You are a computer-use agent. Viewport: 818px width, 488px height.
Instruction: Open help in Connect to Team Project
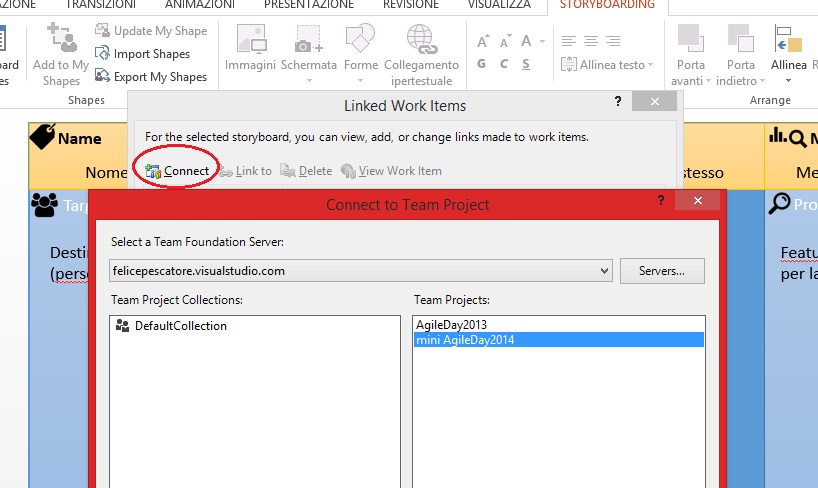point(661,200)
